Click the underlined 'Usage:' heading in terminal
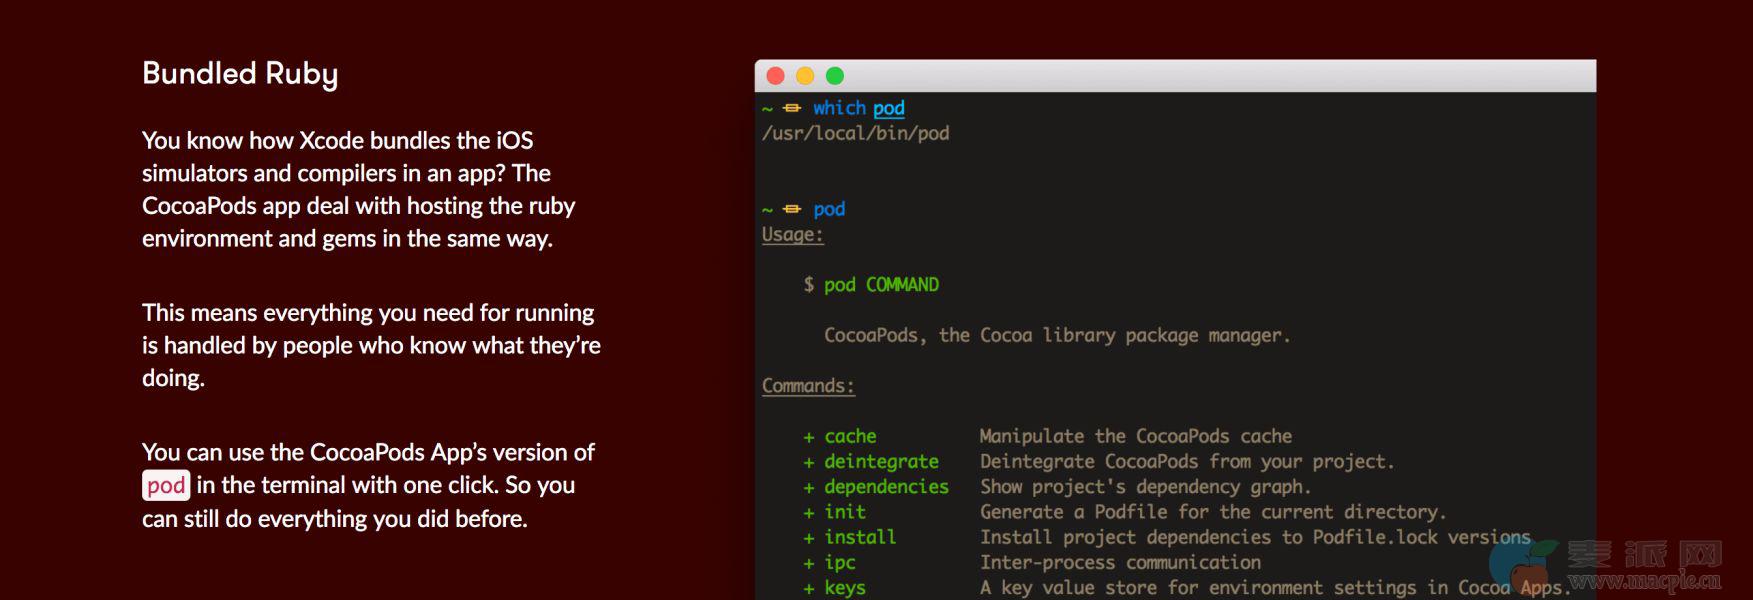The width and height of the screenshot is (1753, 600). click(792, 235)
